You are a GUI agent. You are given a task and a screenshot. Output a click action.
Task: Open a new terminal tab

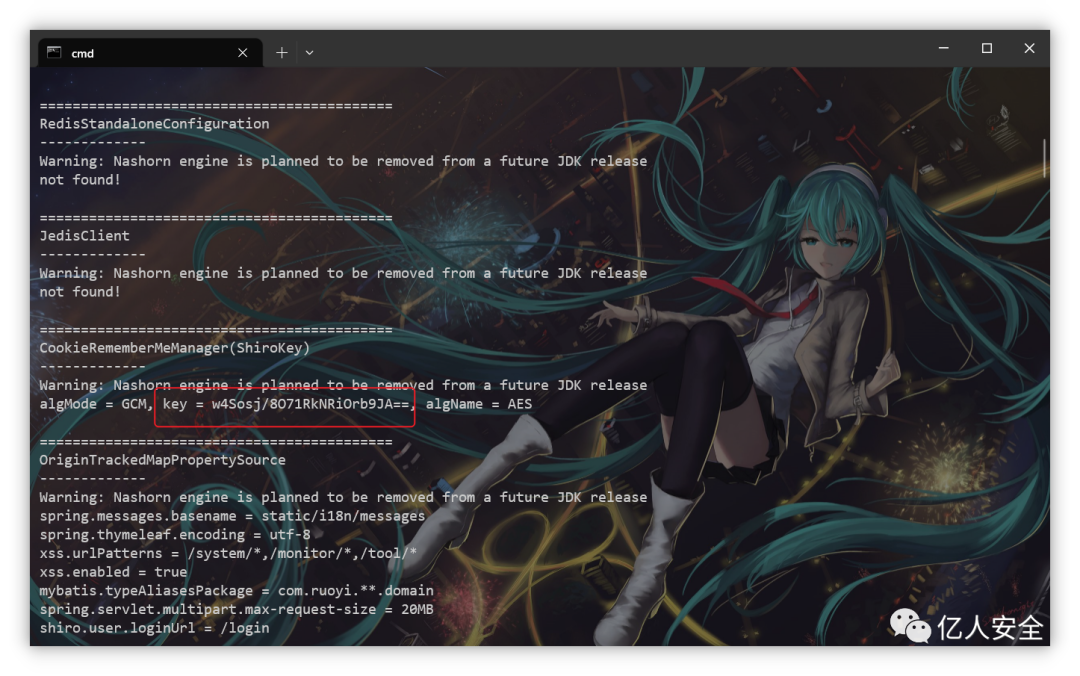click(282, 52)
